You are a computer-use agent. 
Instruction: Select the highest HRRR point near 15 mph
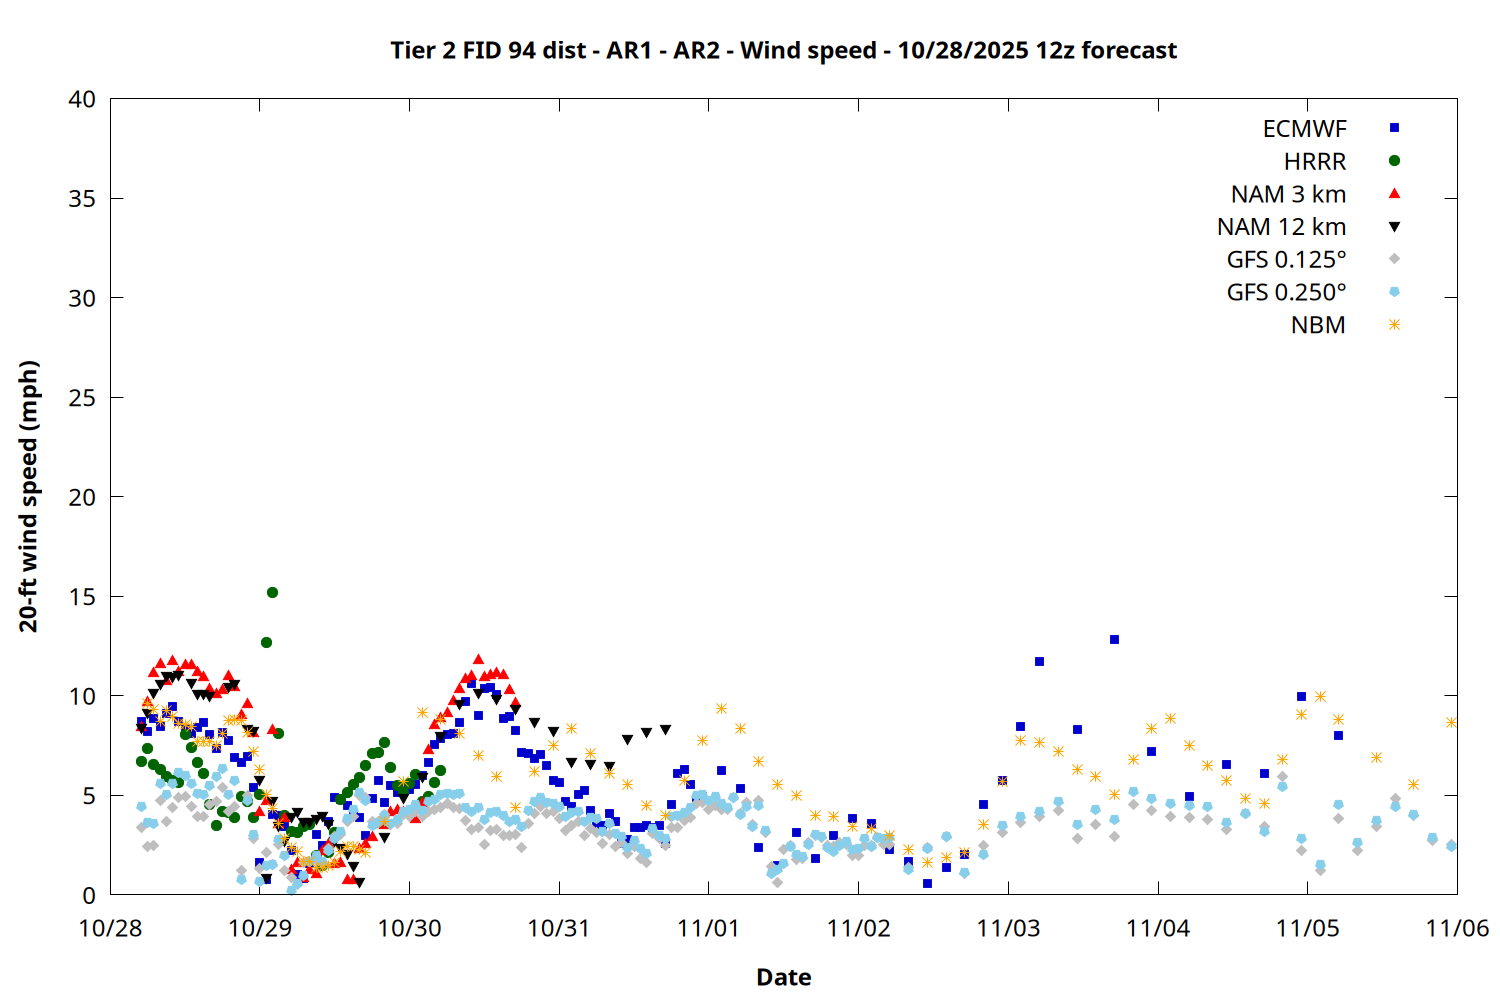272,593
